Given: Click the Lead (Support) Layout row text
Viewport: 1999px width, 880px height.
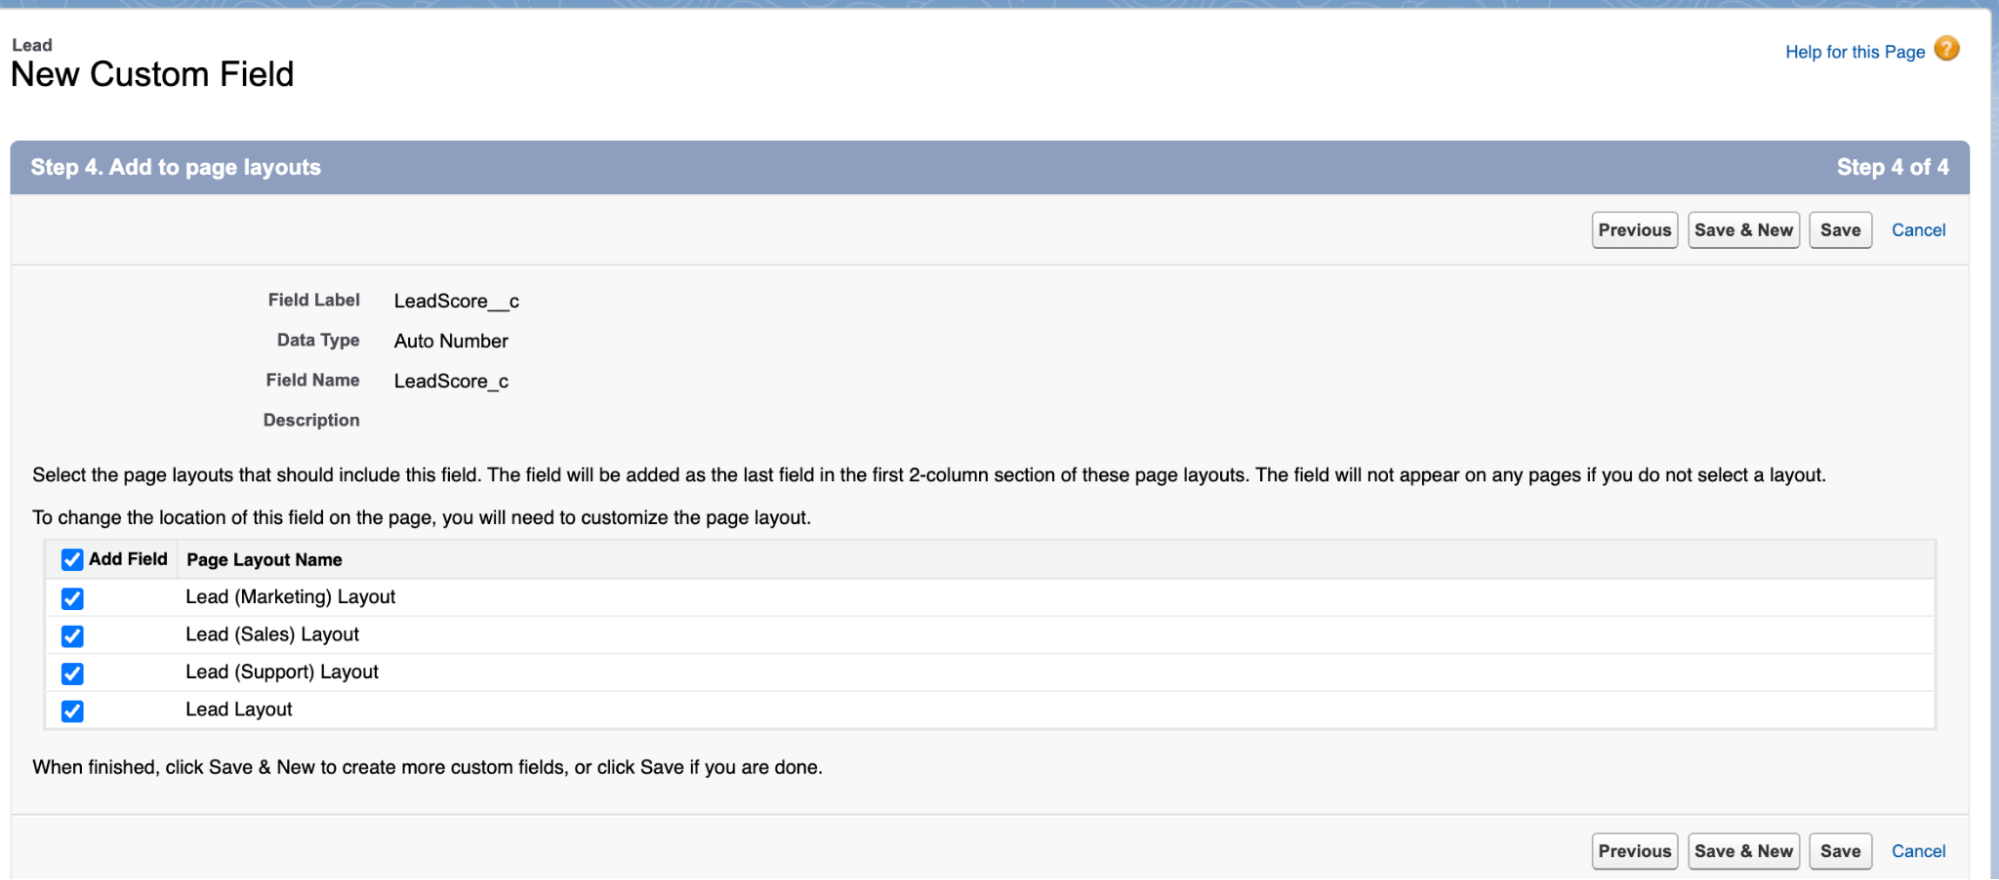Looking at the screenshot, I should click(x=282, y=672).
